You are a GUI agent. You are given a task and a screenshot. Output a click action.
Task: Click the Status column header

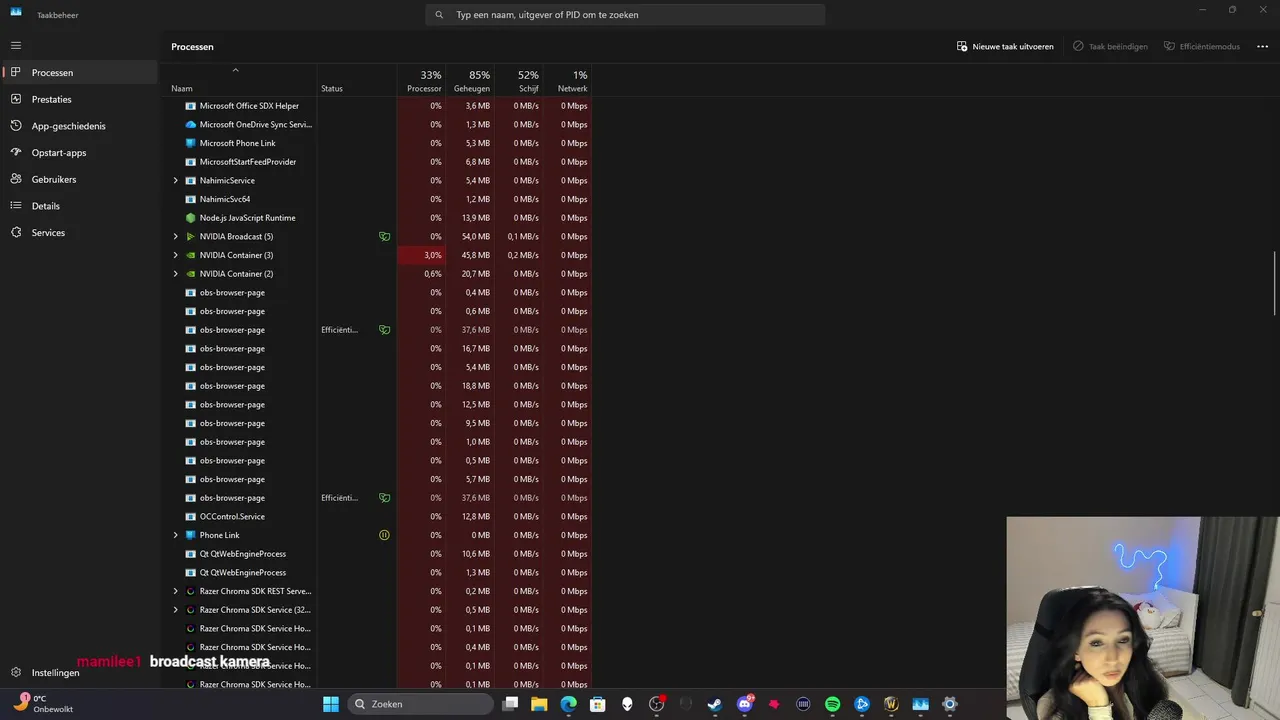[357, 81]
